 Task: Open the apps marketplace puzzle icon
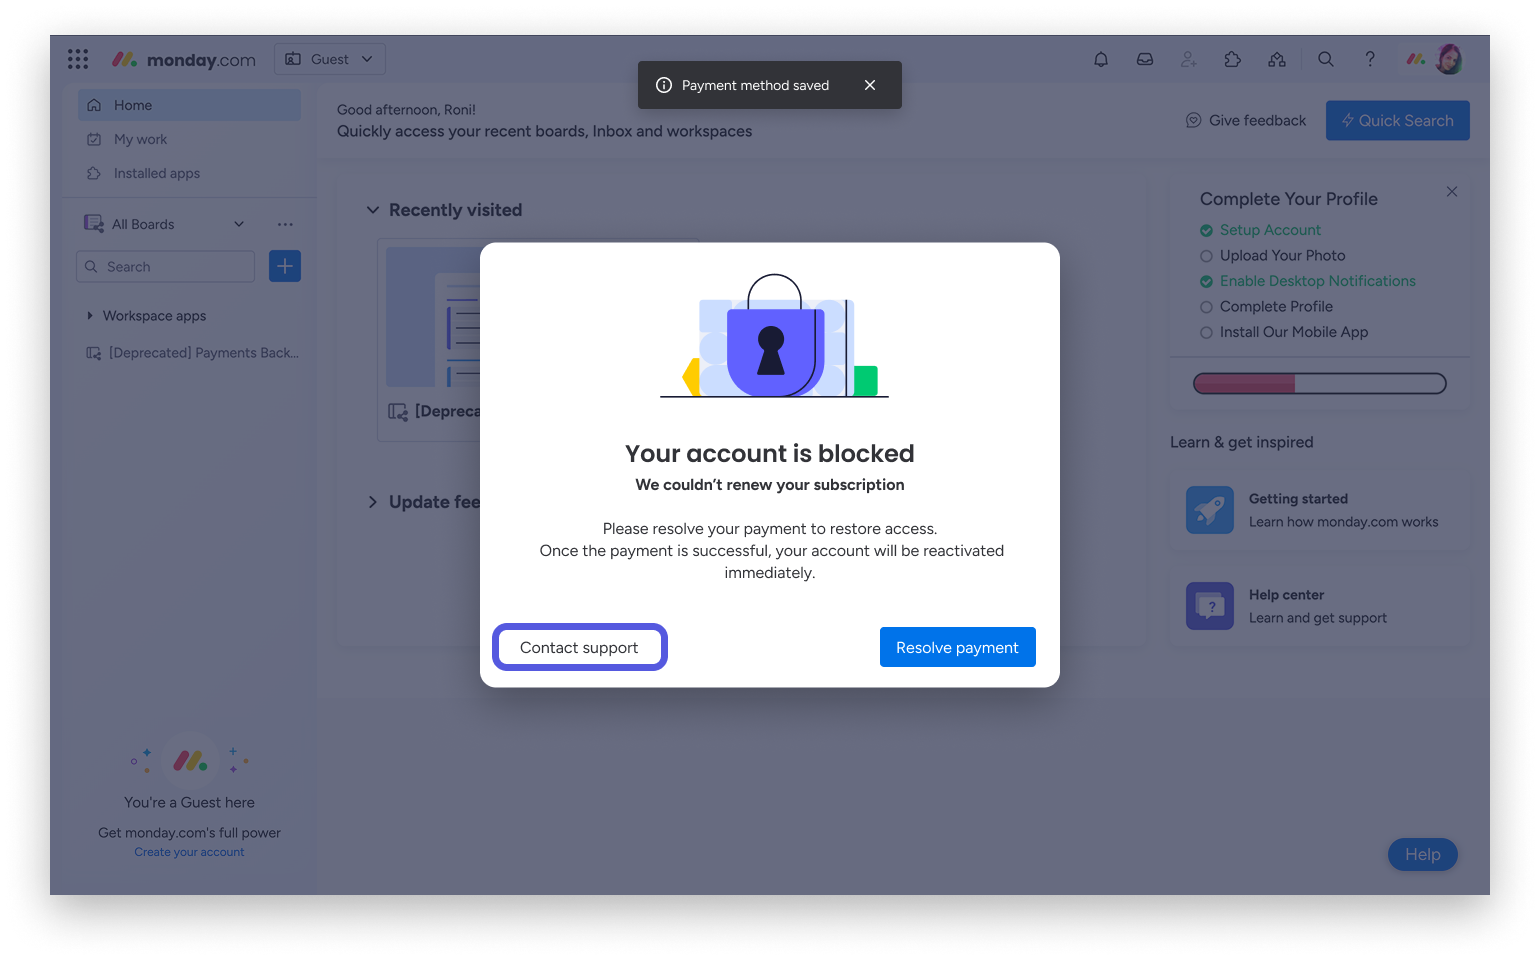(1233, 60)
